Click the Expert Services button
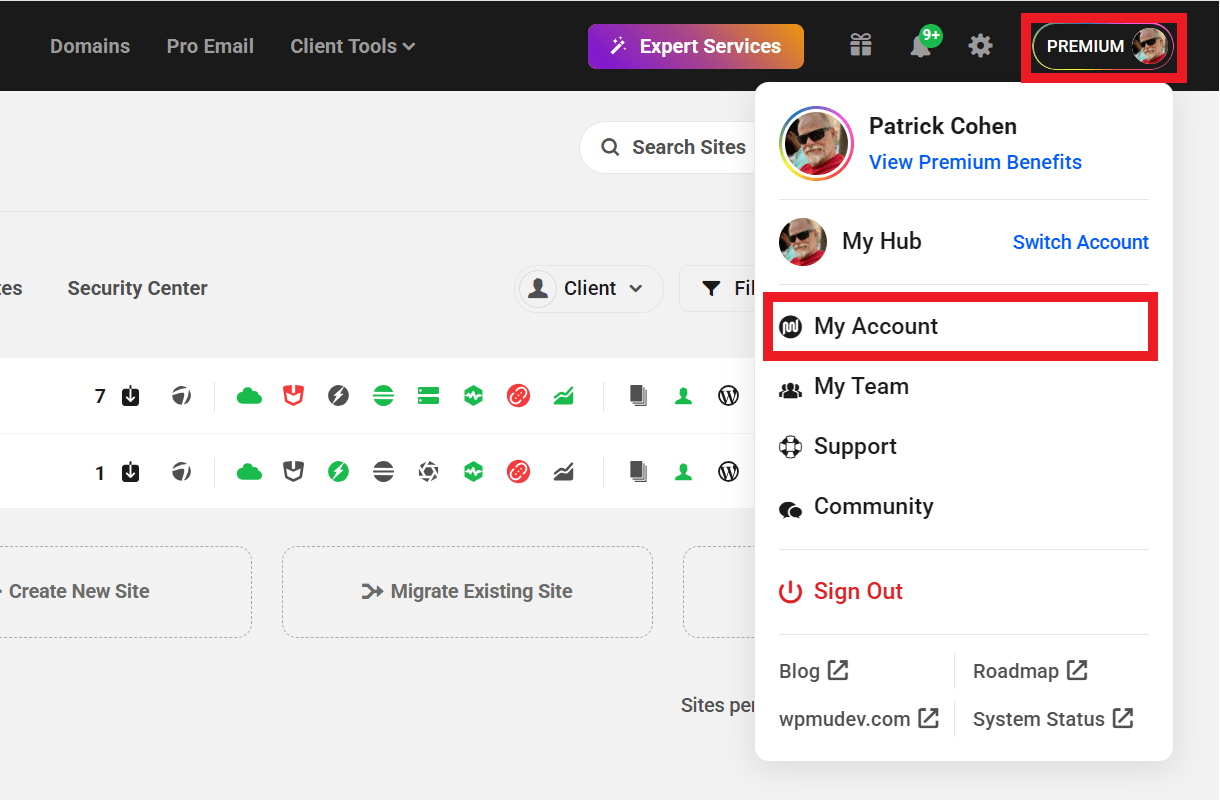1220x800 pixels. (695, 46)
